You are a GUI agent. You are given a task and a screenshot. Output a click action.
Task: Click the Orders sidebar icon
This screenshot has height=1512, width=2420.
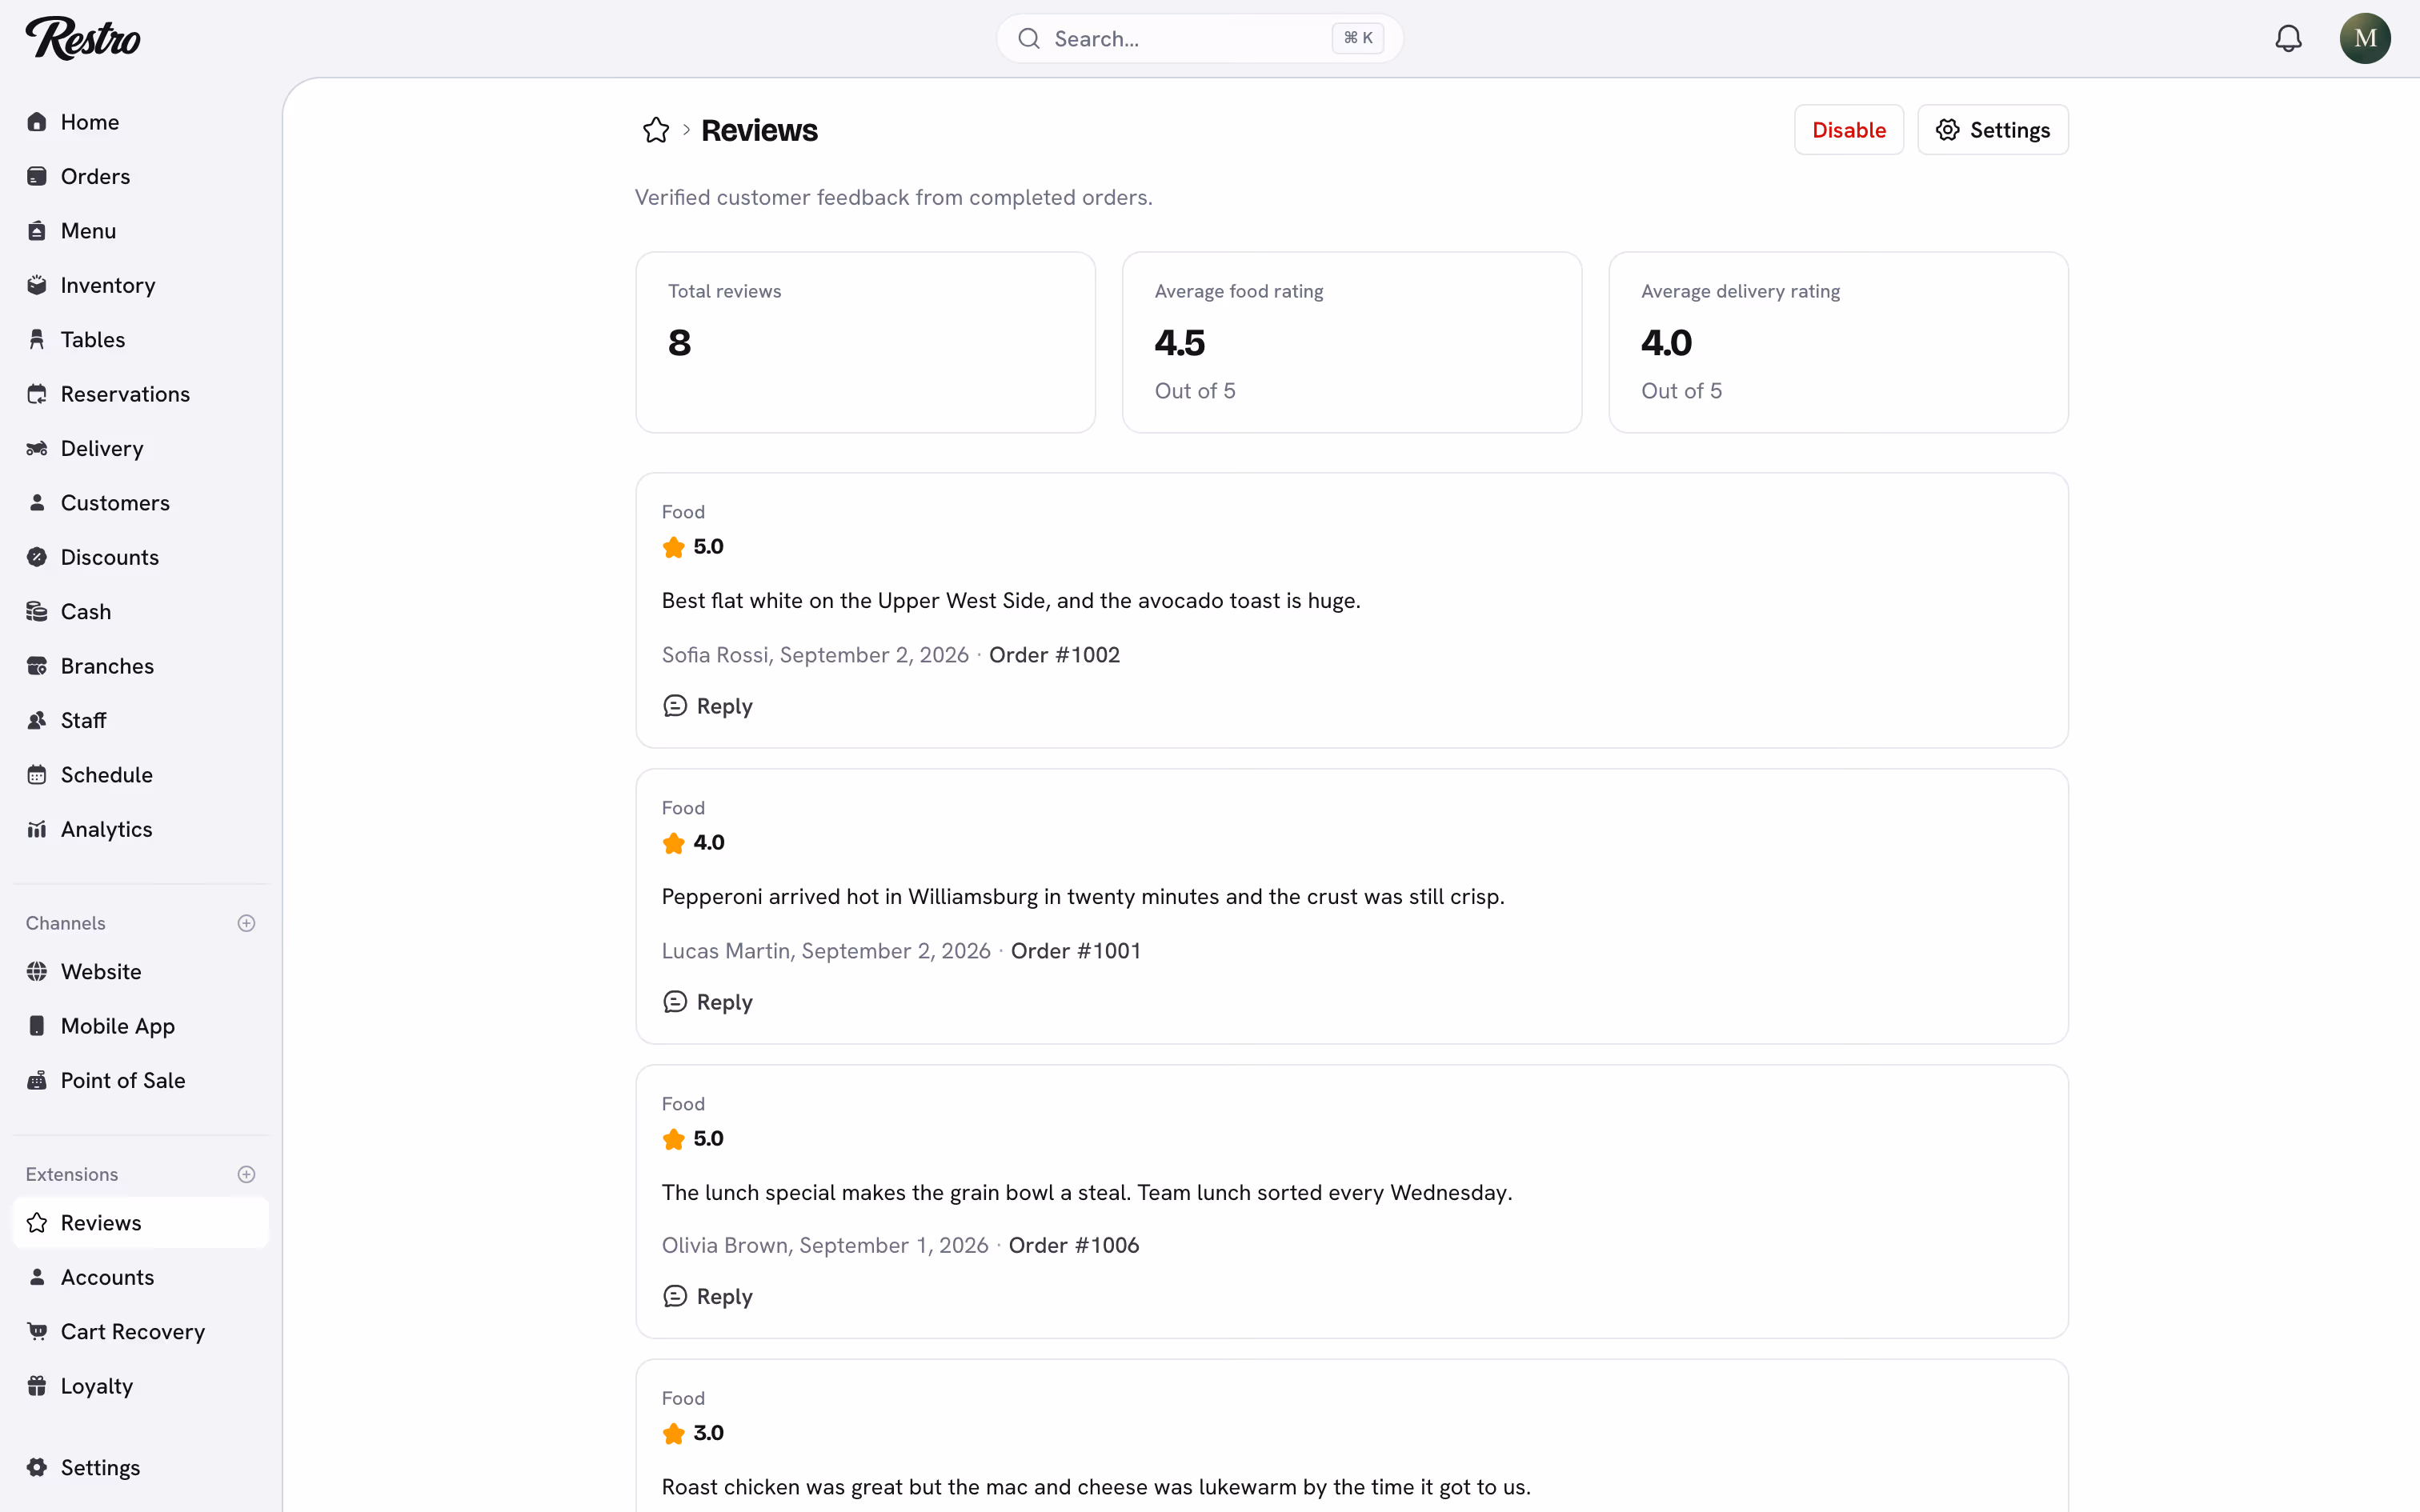(37, 176)
